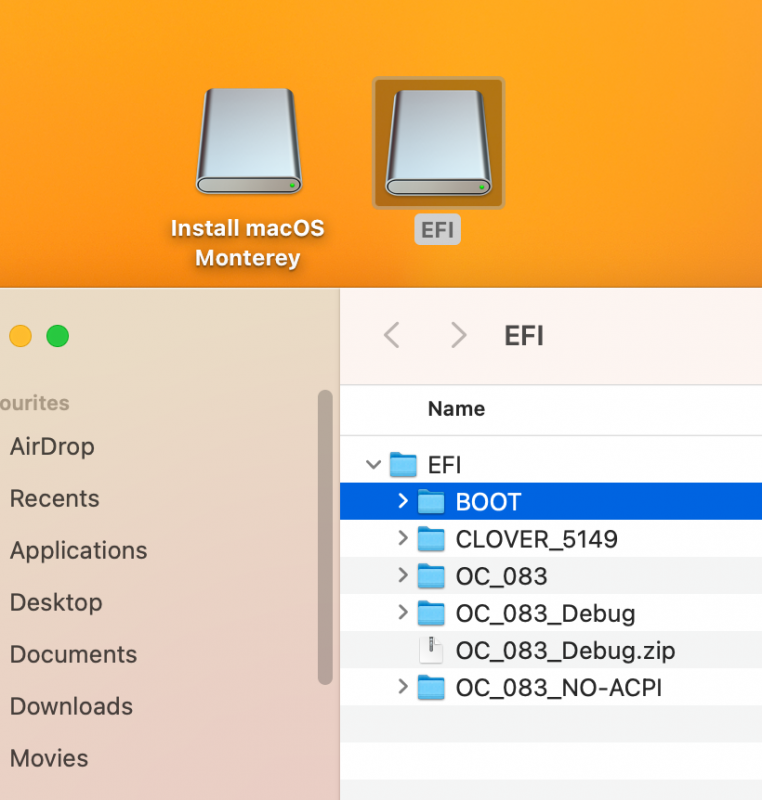Open Applications in the sidebar

(78, 551)
